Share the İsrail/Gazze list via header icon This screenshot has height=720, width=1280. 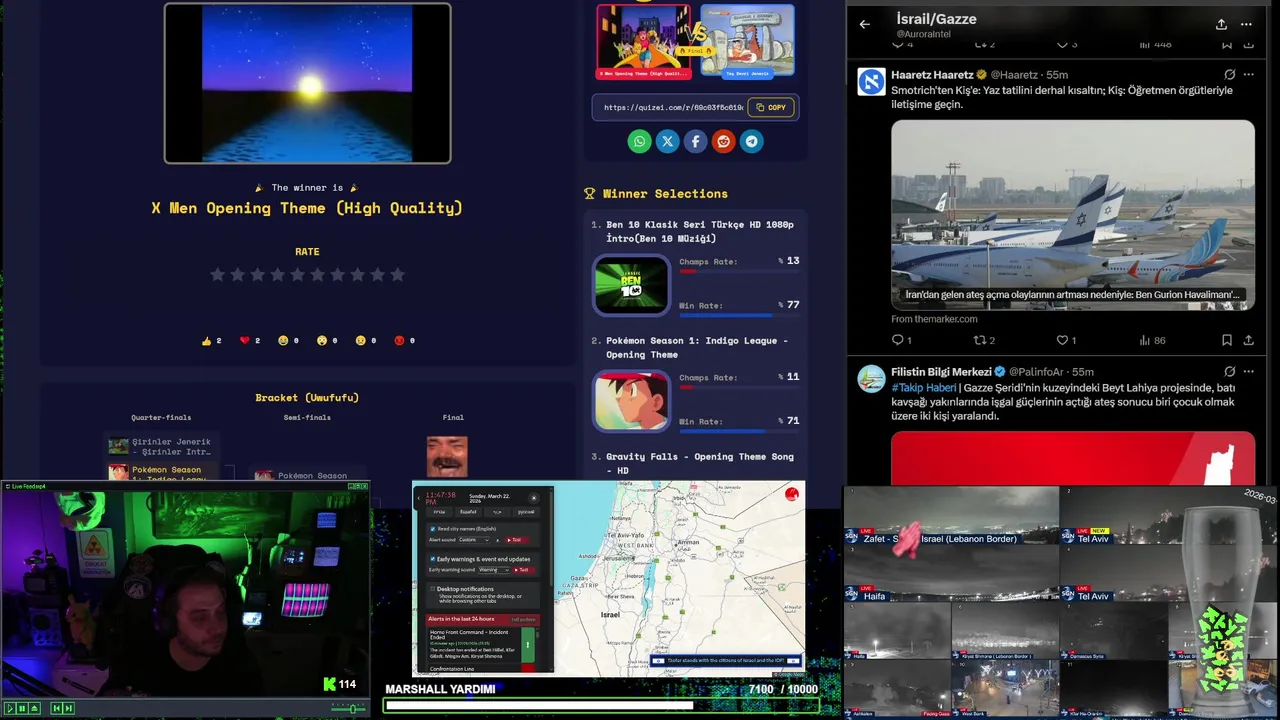click(x=1221, y=24)
